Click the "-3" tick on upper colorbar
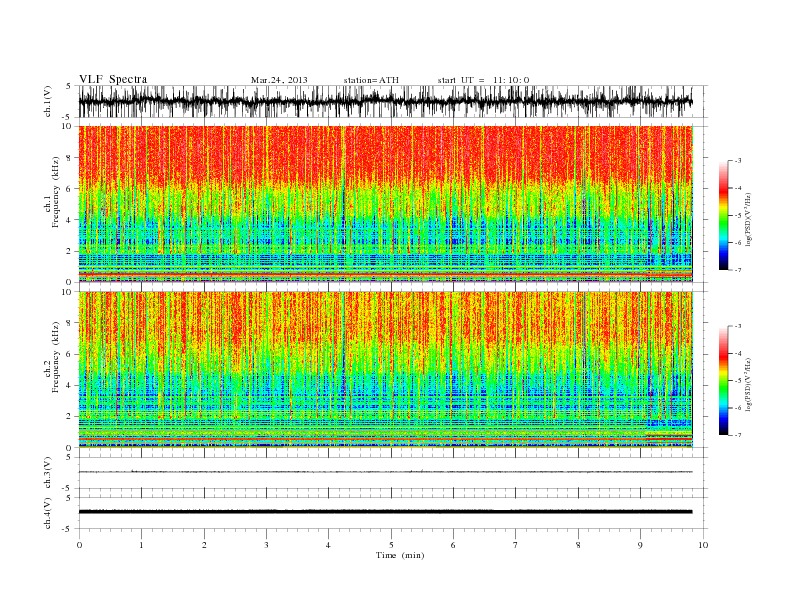Viewport: 792px width, 612px height. (737, 161)
